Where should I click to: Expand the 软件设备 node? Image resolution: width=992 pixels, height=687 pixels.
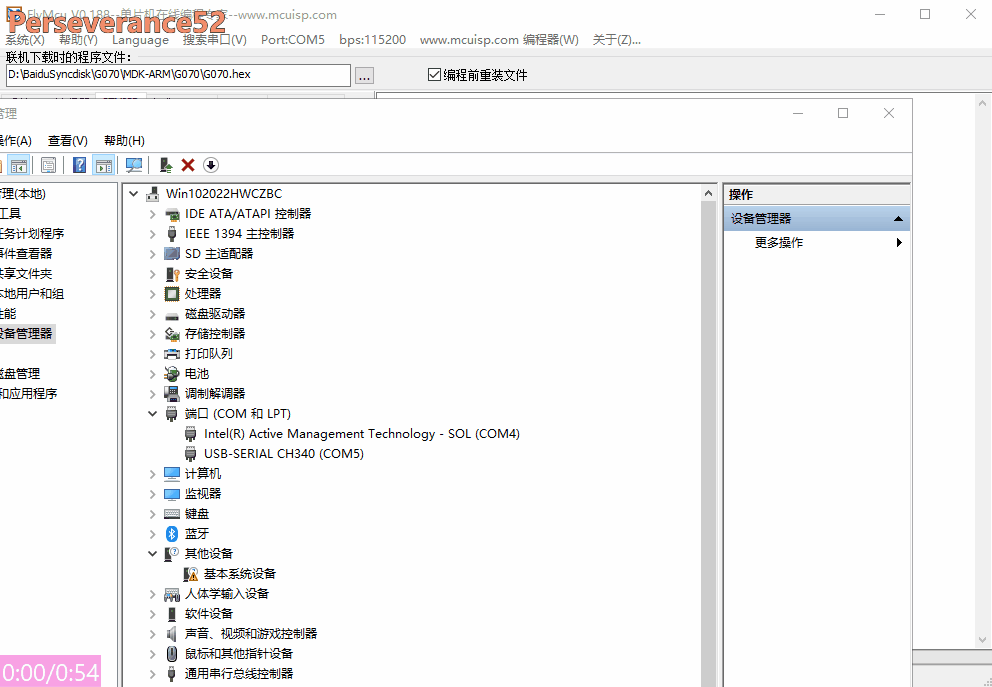point(152,614)
